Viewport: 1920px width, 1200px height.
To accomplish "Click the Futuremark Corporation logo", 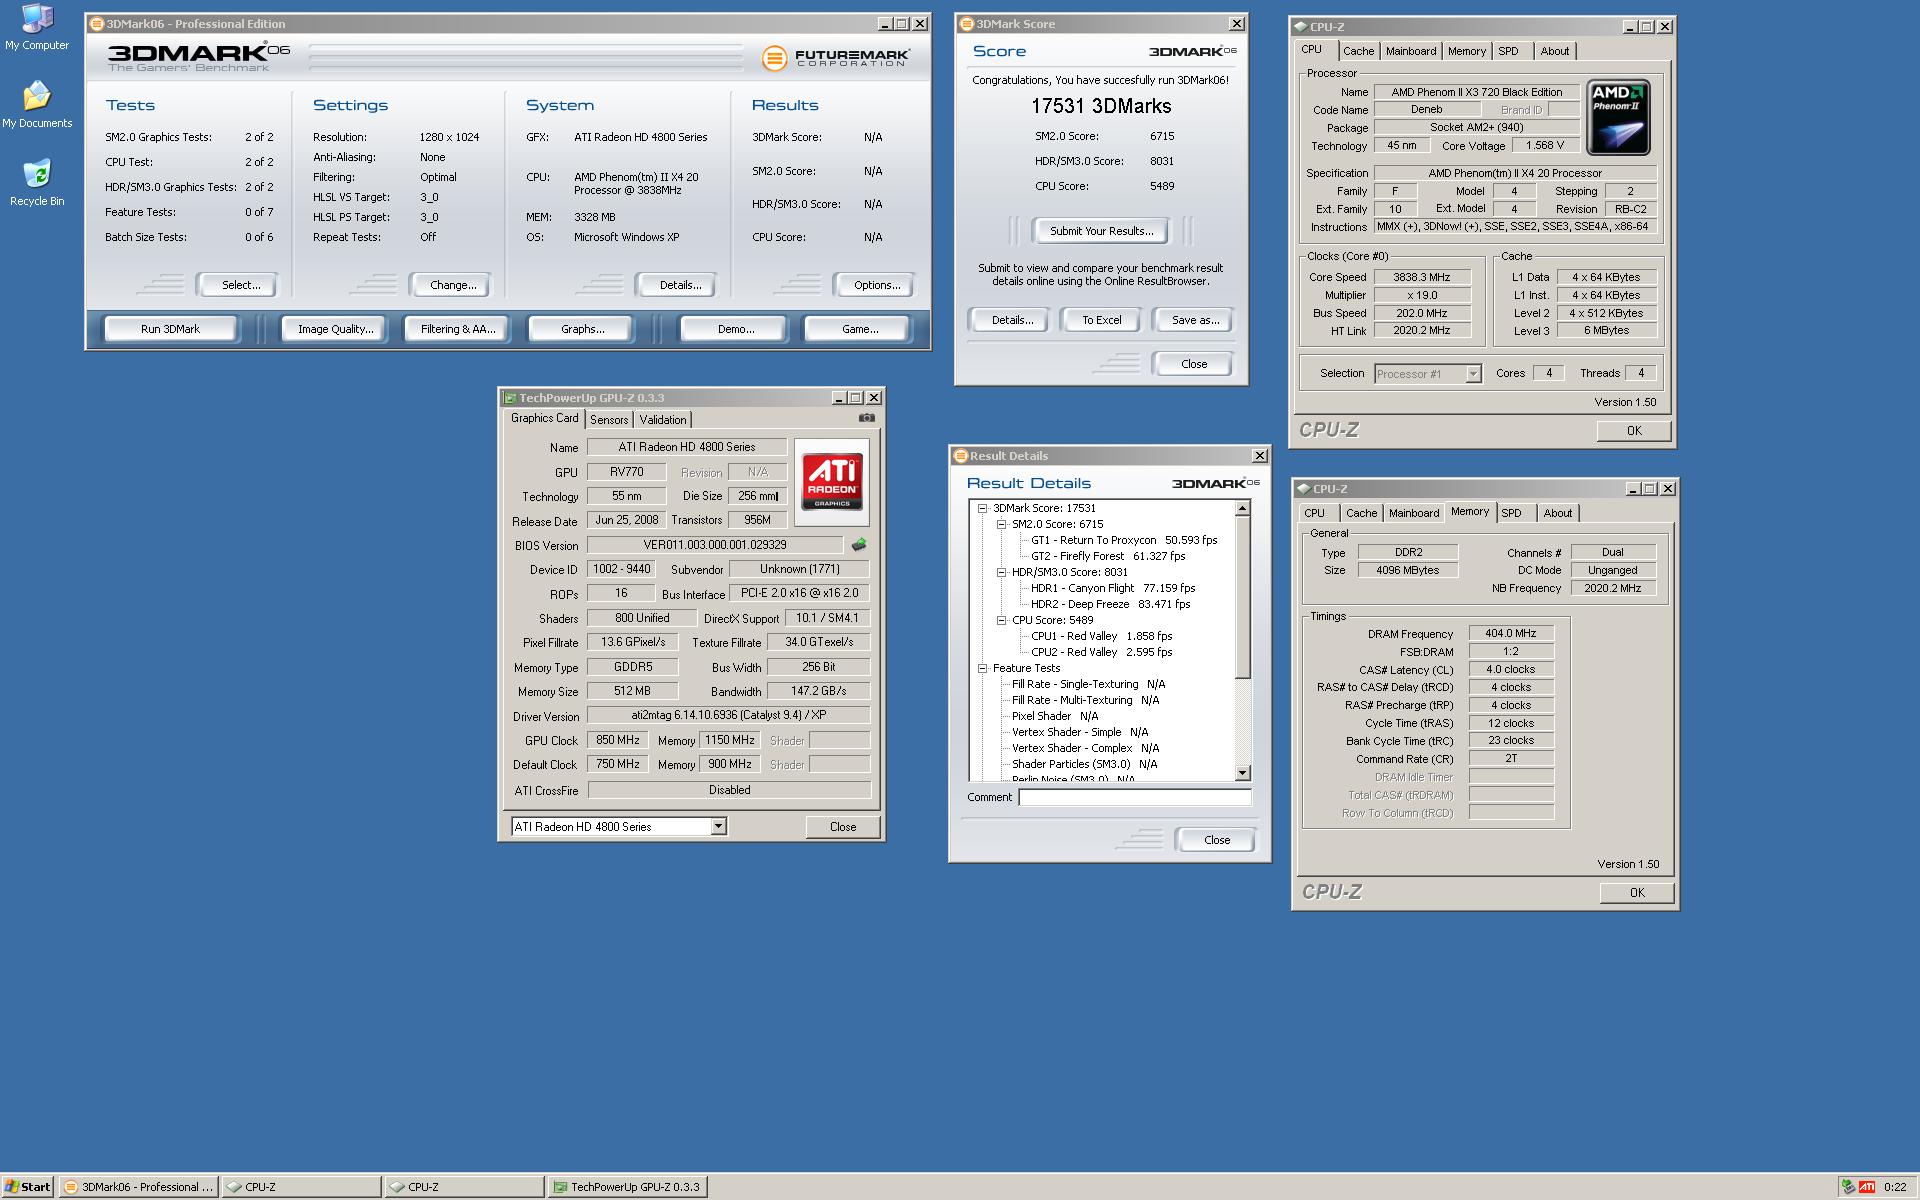I will 837,58.
